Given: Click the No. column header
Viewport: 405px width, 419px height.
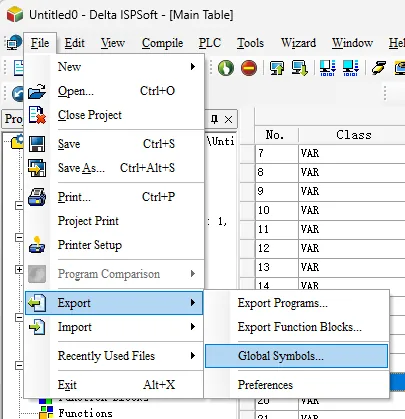Looking at the screenshot, I should coord(275,135).
